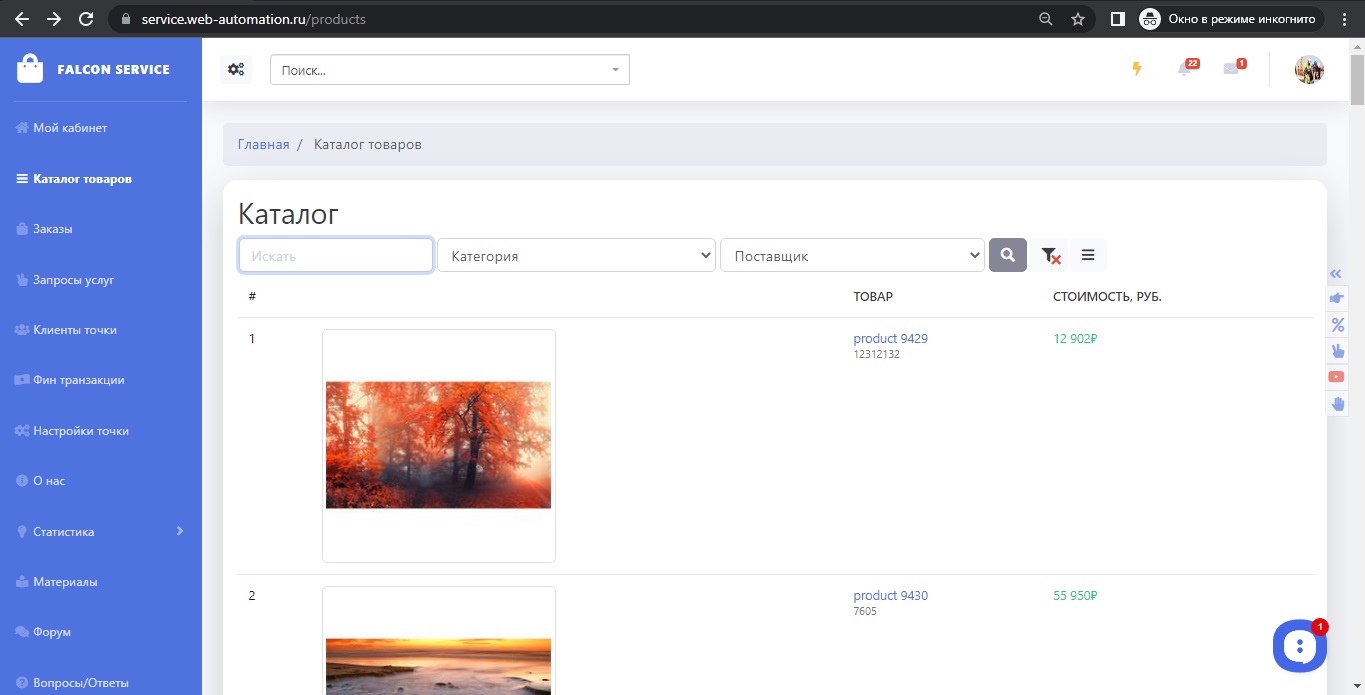Click the Искать catalog search field
1365x695 pixels.
tap(335, 256)
